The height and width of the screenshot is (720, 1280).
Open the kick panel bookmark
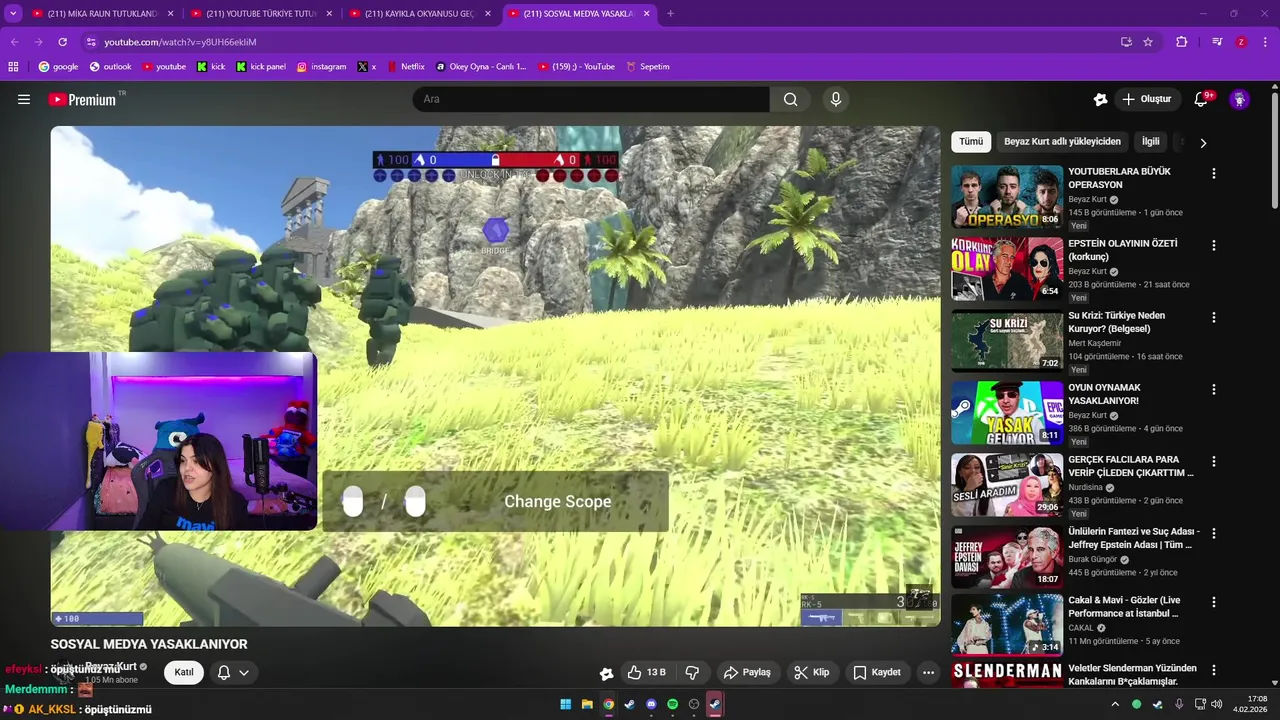click(261, 67)
